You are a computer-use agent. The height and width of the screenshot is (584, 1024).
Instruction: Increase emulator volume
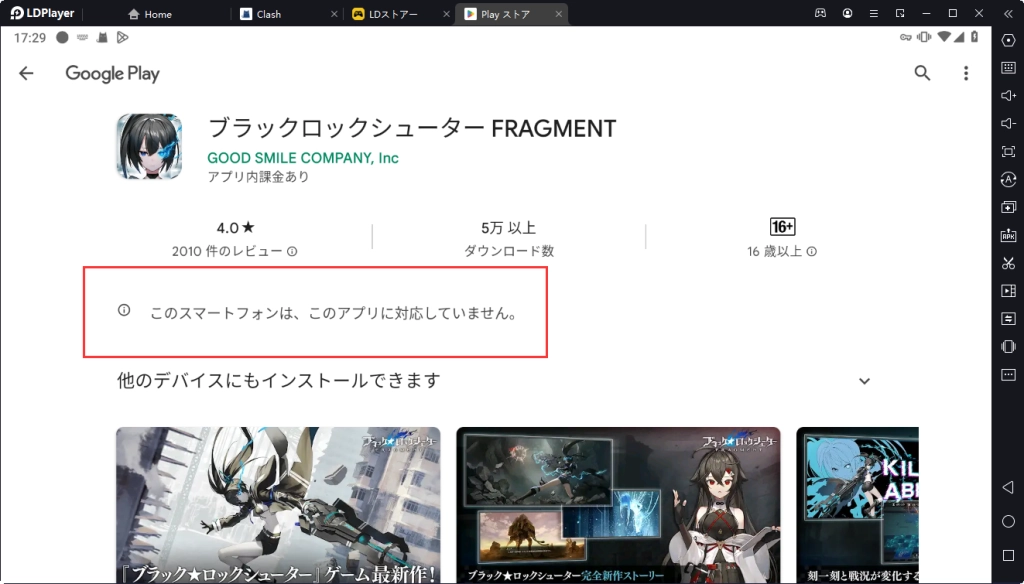tap(1008, 95)
